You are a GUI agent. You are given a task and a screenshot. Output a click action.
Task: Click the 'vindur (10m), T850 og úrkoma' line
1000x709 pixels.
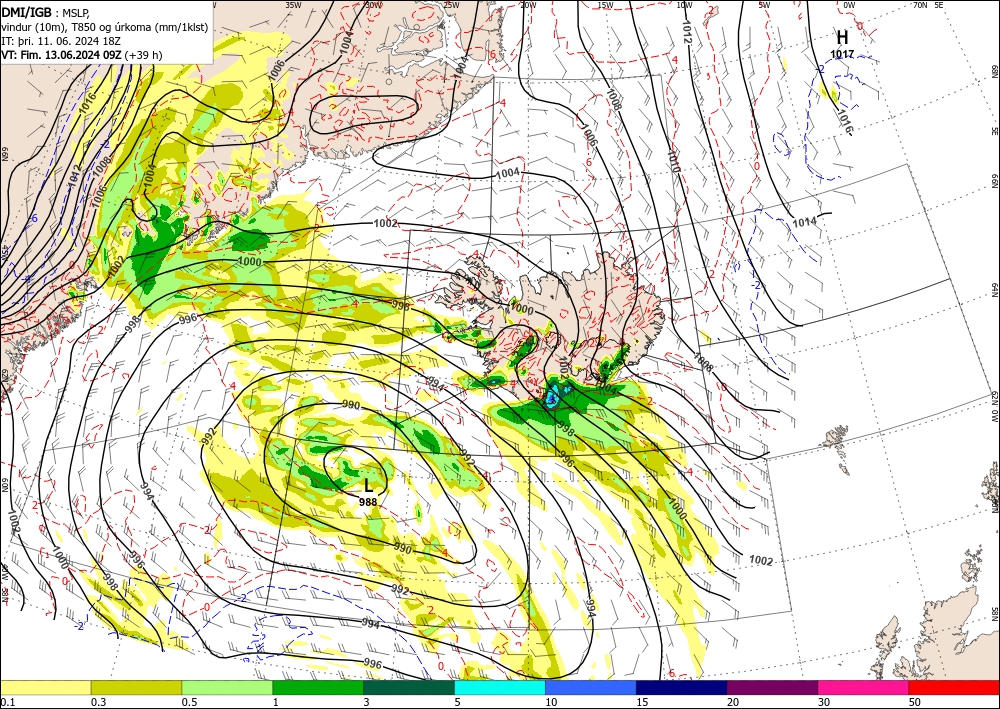click(105, 26)
